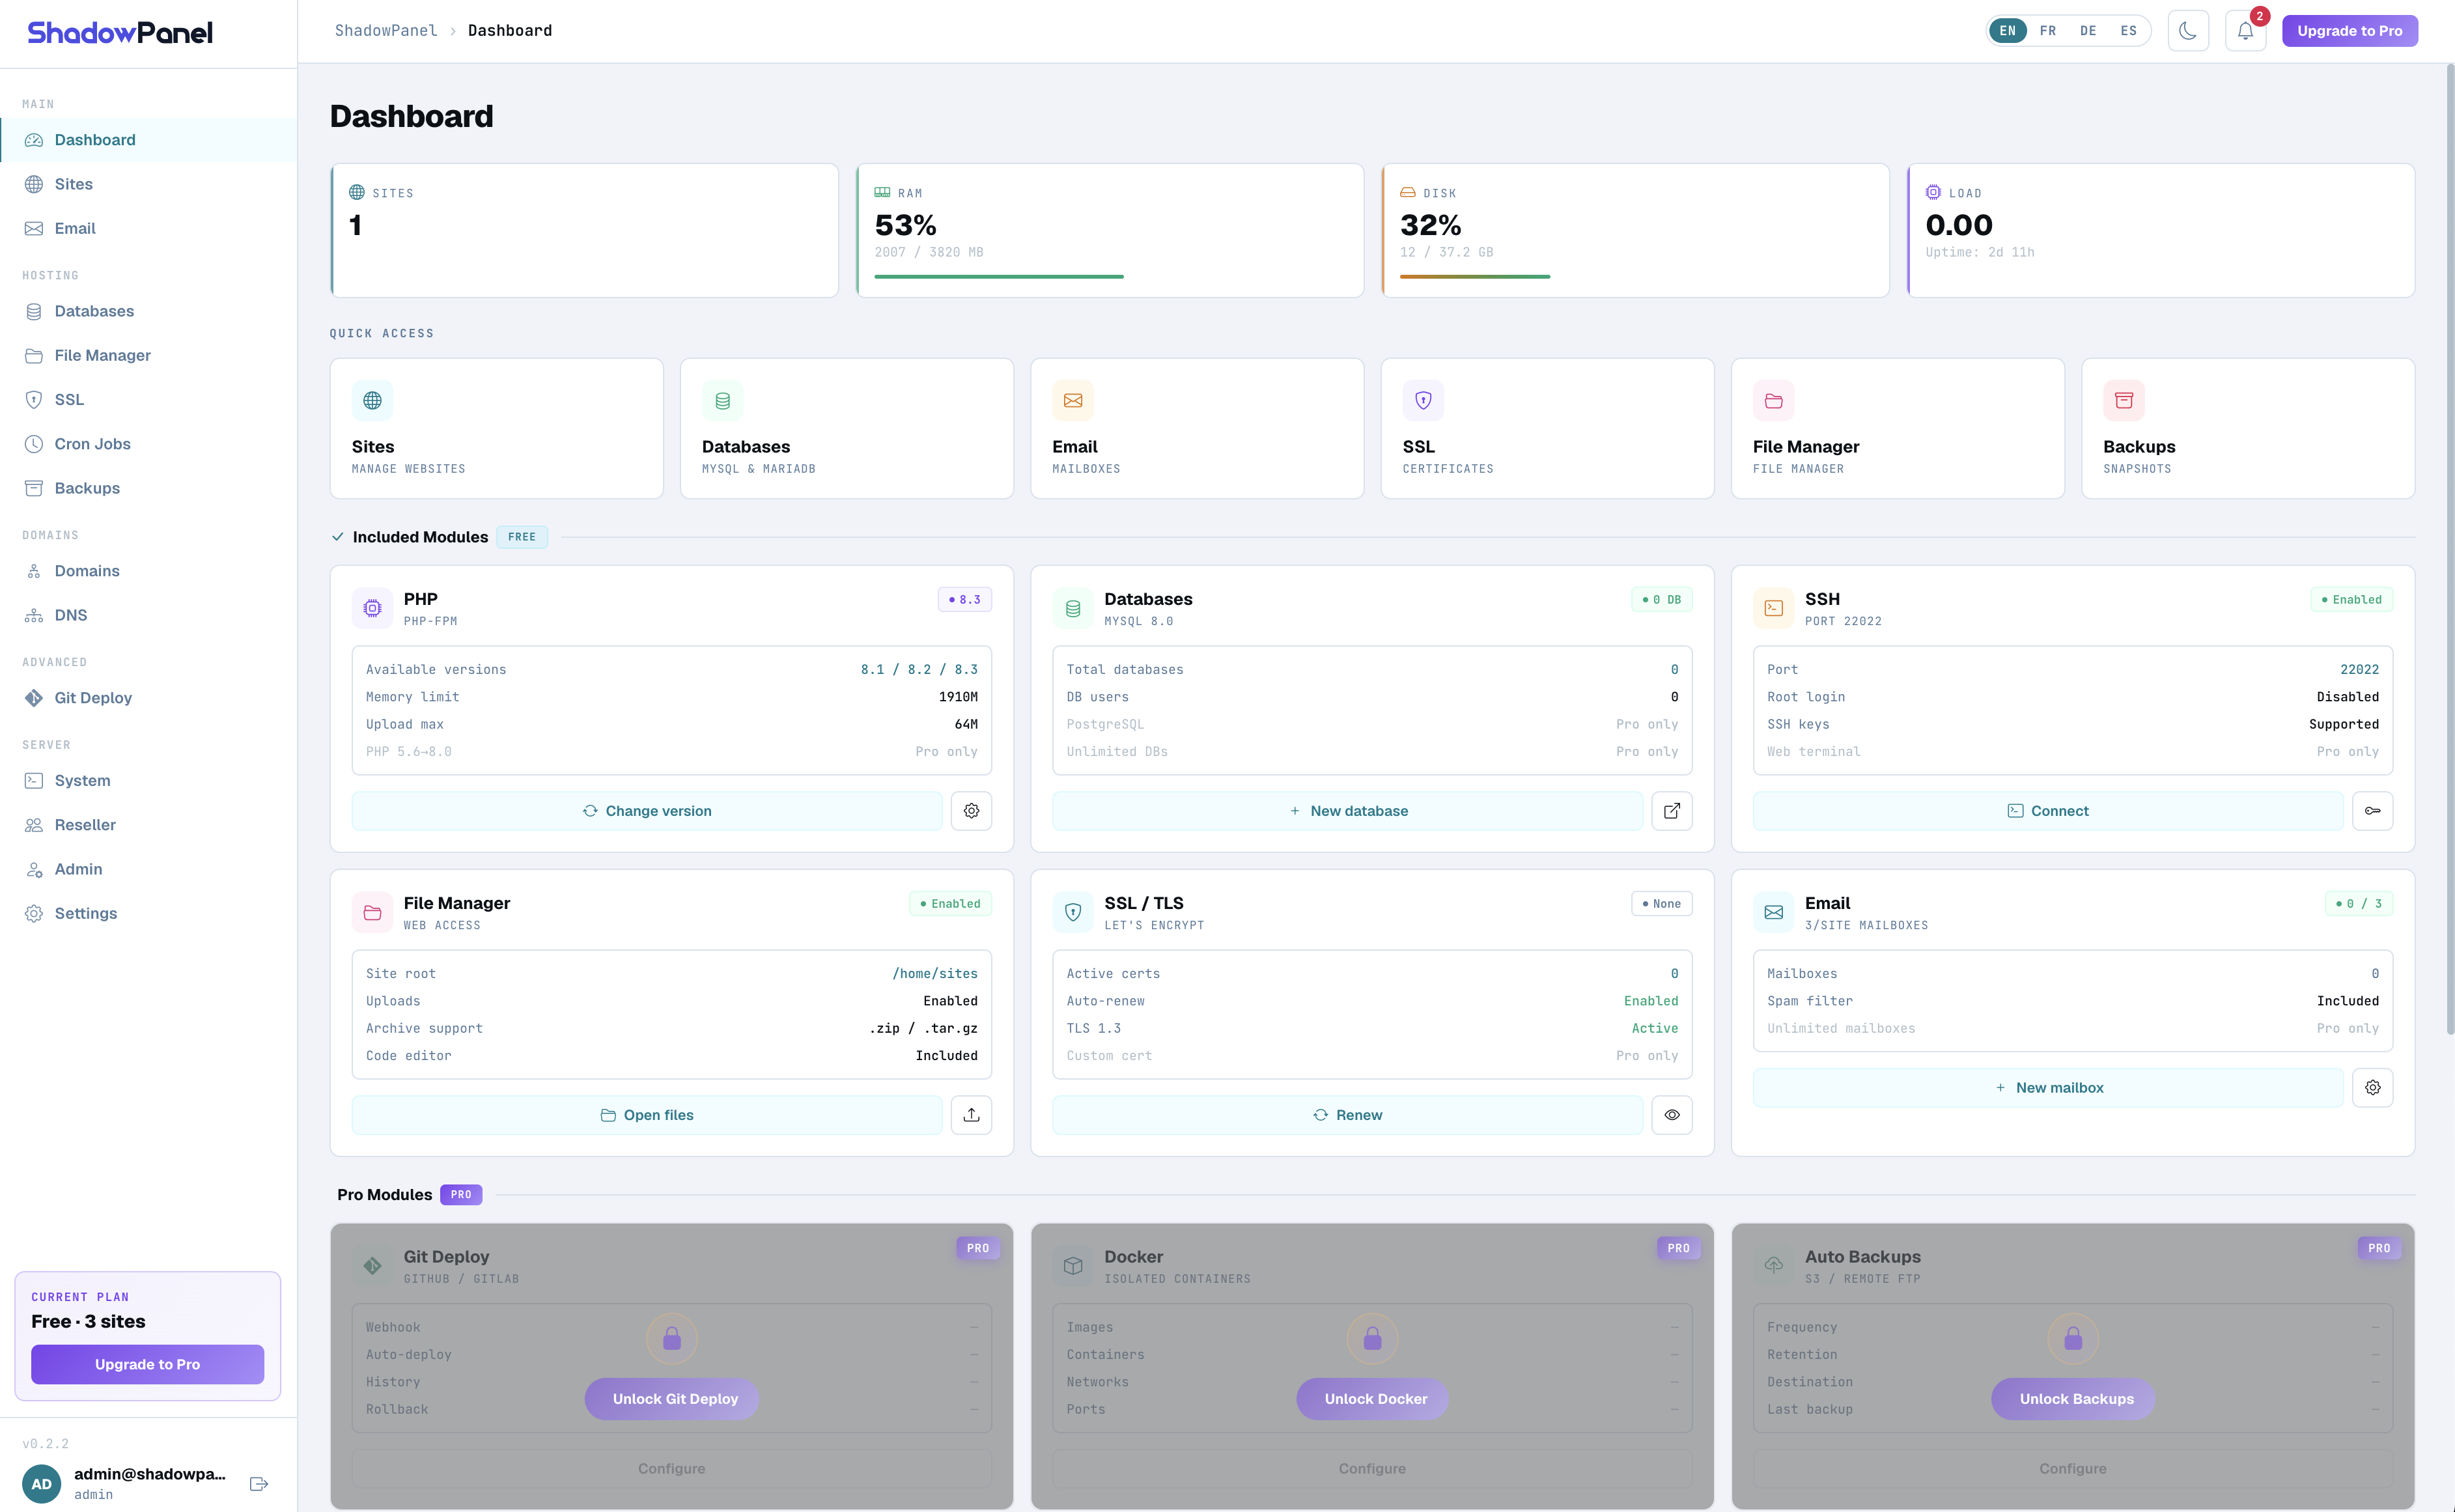The image size is (2455, 1512).
Task: Click the Change version button
Action: 647,811
